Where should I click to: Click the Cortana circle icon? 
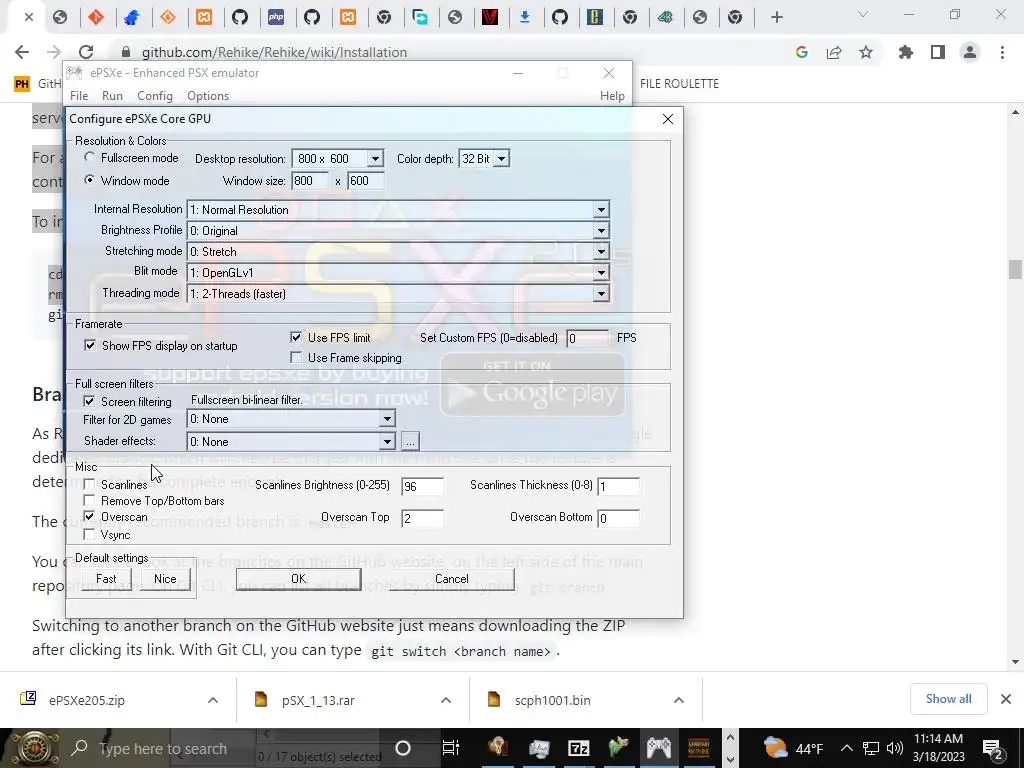point(403,748)
